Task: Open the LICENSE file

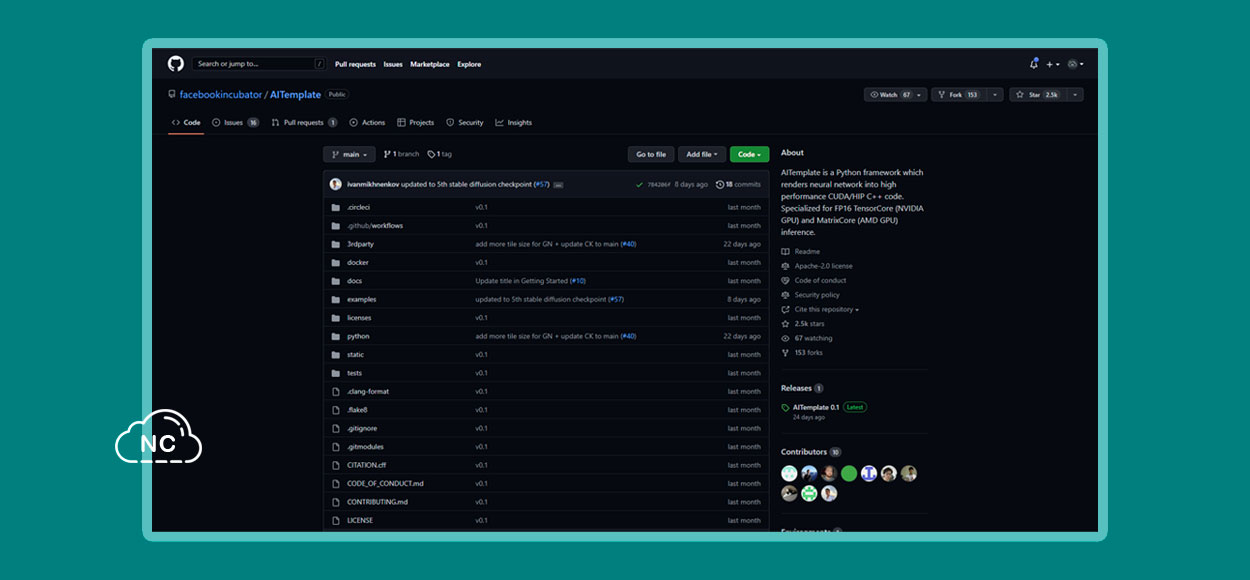Action: [x=360, y=520]
